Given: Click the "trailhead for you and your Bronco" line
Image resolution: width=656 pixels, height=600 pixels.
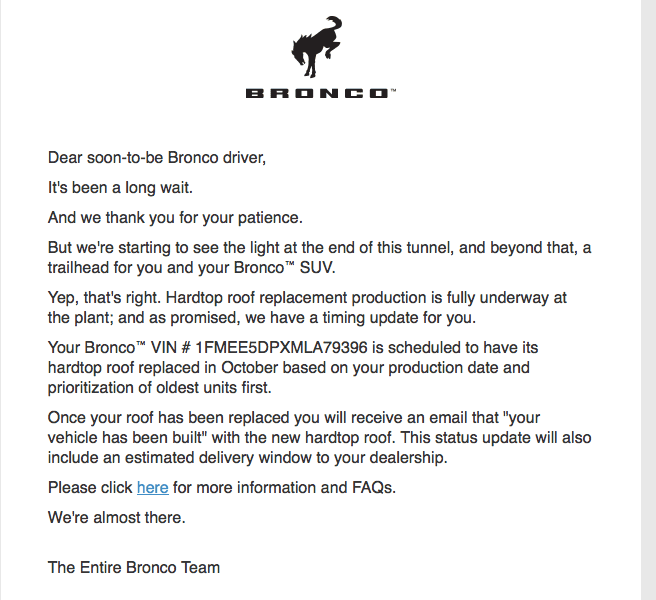Looking at the screenshot, I should click(x=192, y=268).
